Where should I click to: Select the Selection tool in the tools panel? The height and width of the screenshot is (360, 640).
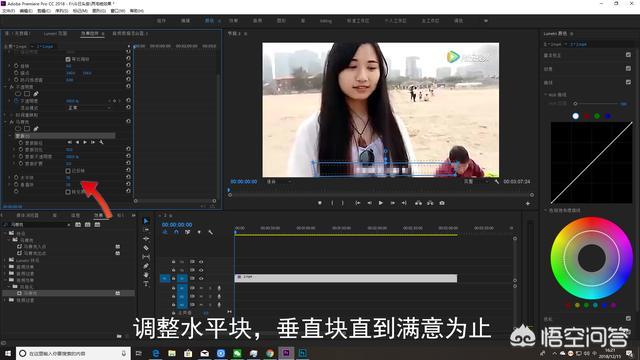(x=146, y=221)
